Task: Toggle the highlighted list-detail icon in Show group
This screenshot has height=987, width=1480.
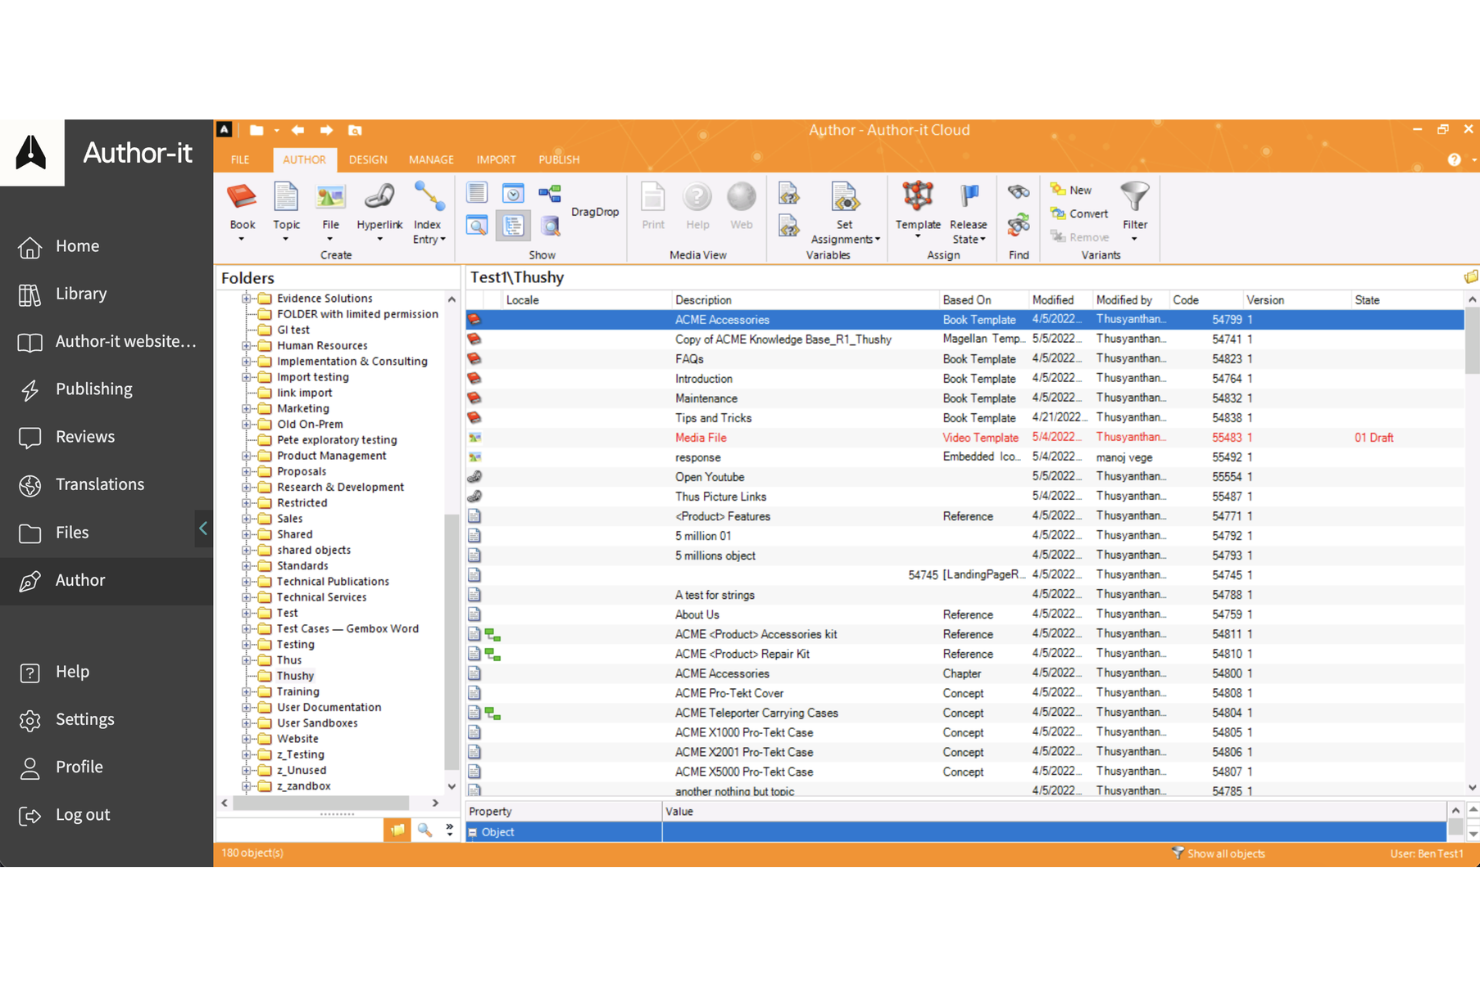Action: coord(513,226)
